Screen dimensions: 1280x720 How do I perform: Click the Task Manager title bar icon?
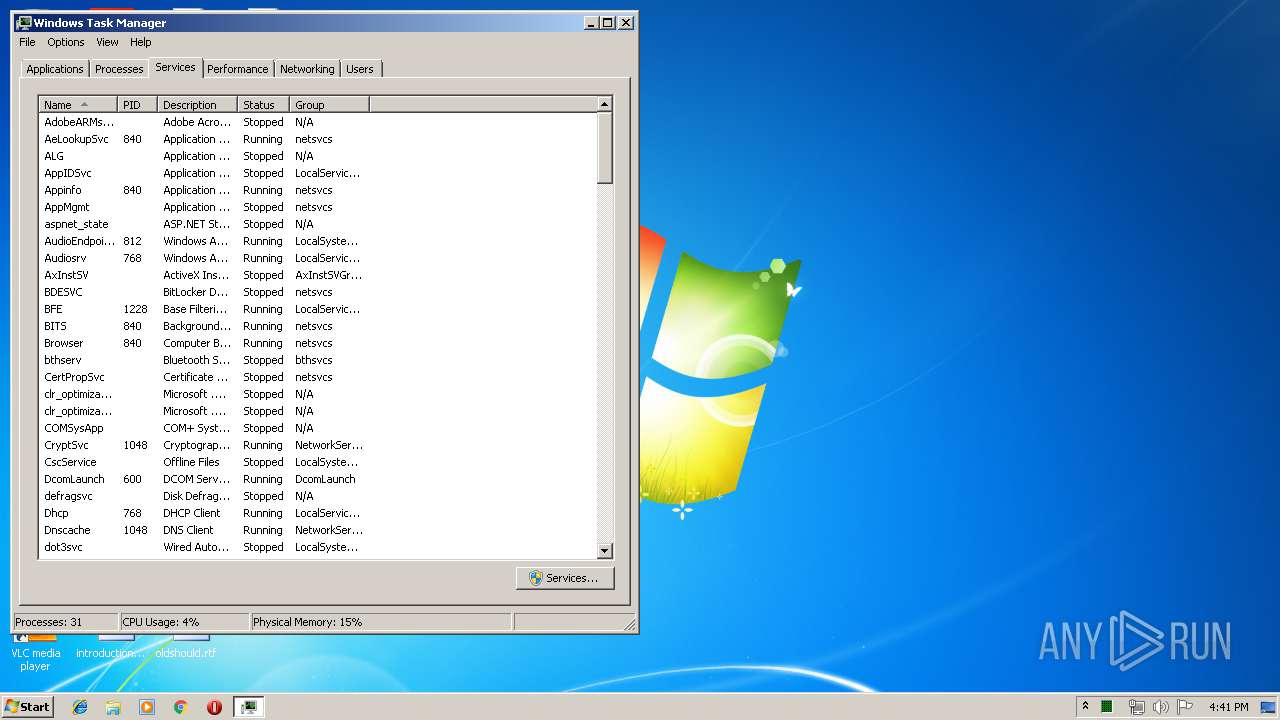[x=24, y=22]
